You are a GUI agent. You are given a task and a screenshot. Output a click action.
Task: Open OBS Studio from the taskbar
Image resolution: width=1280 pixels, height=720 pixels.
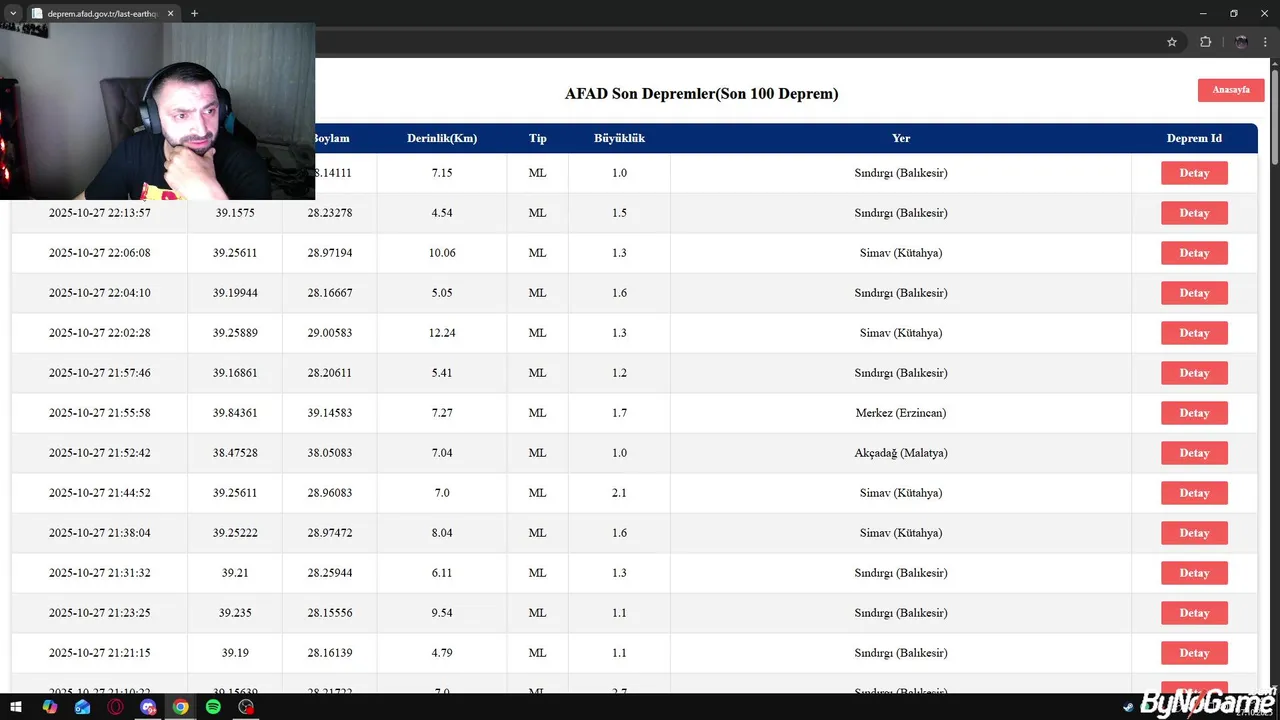tap(246, 707)
